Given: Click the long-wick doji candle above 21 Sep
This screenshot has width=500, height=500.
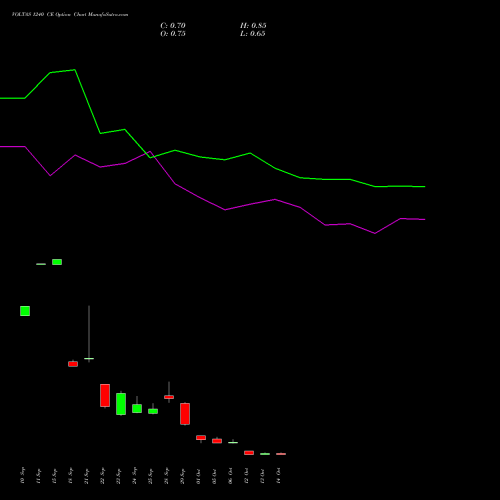Looking at the screenshot, I should point(89,359).
